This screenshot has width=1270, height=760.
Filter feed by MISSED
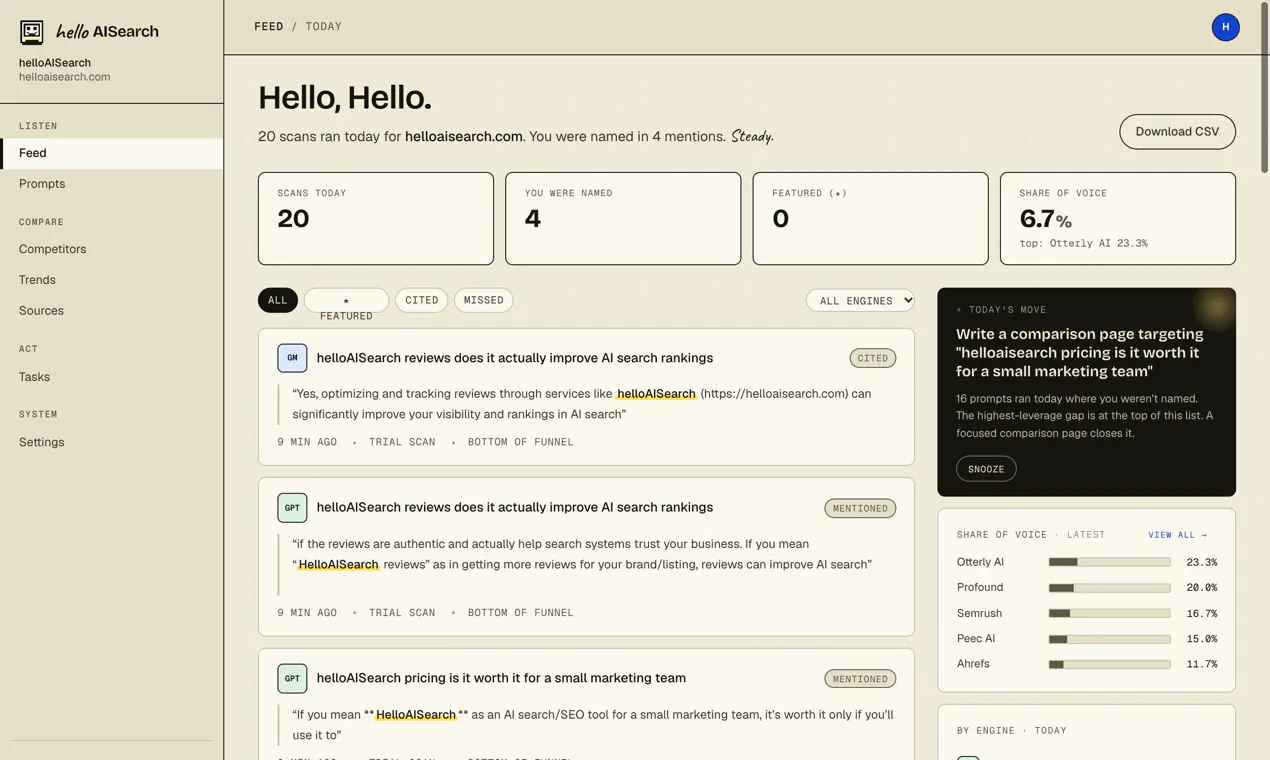point(483,300)
